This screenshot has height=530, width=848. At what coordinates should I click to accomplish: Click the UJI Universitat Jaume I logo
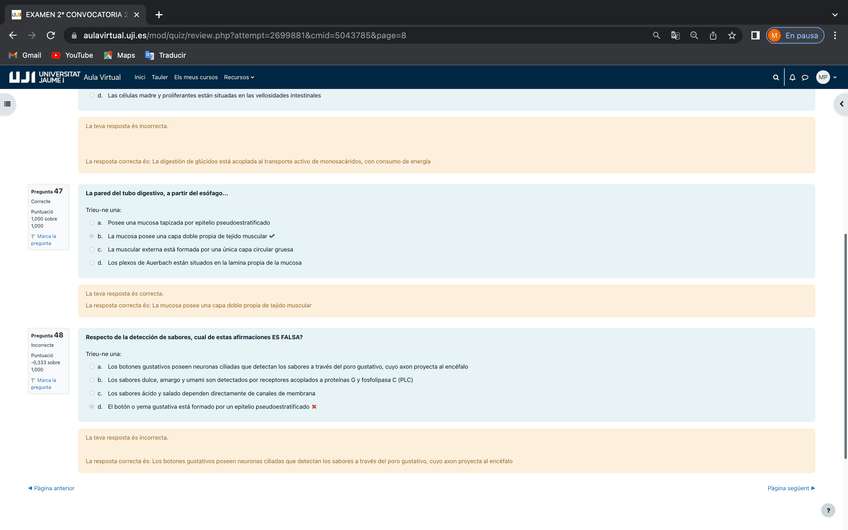click(x=44, y=77)
